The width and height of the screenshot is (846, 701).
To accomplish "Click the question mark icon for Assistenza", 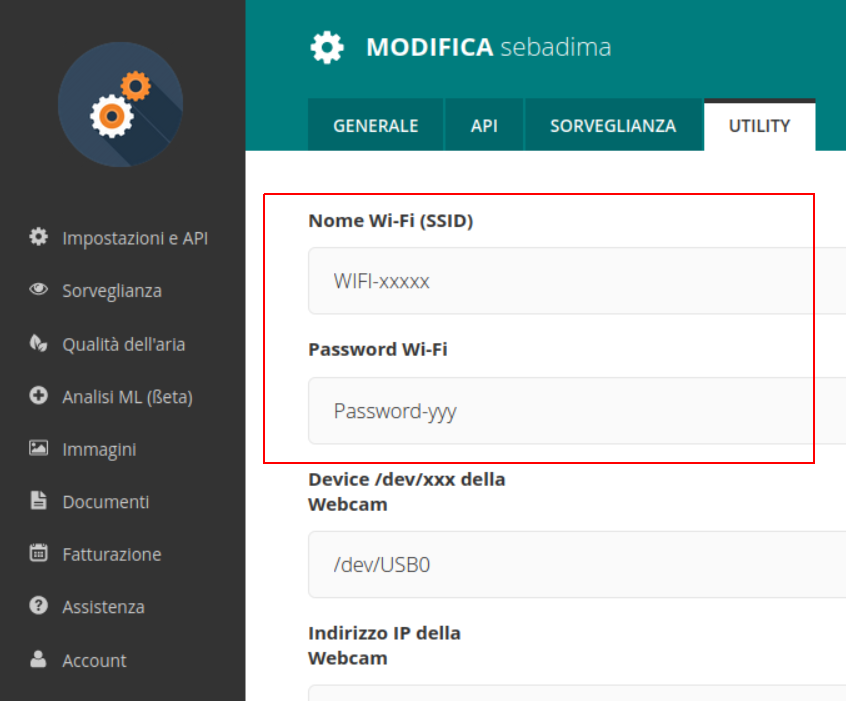I will pyautogui.click(x=38, y=605).
